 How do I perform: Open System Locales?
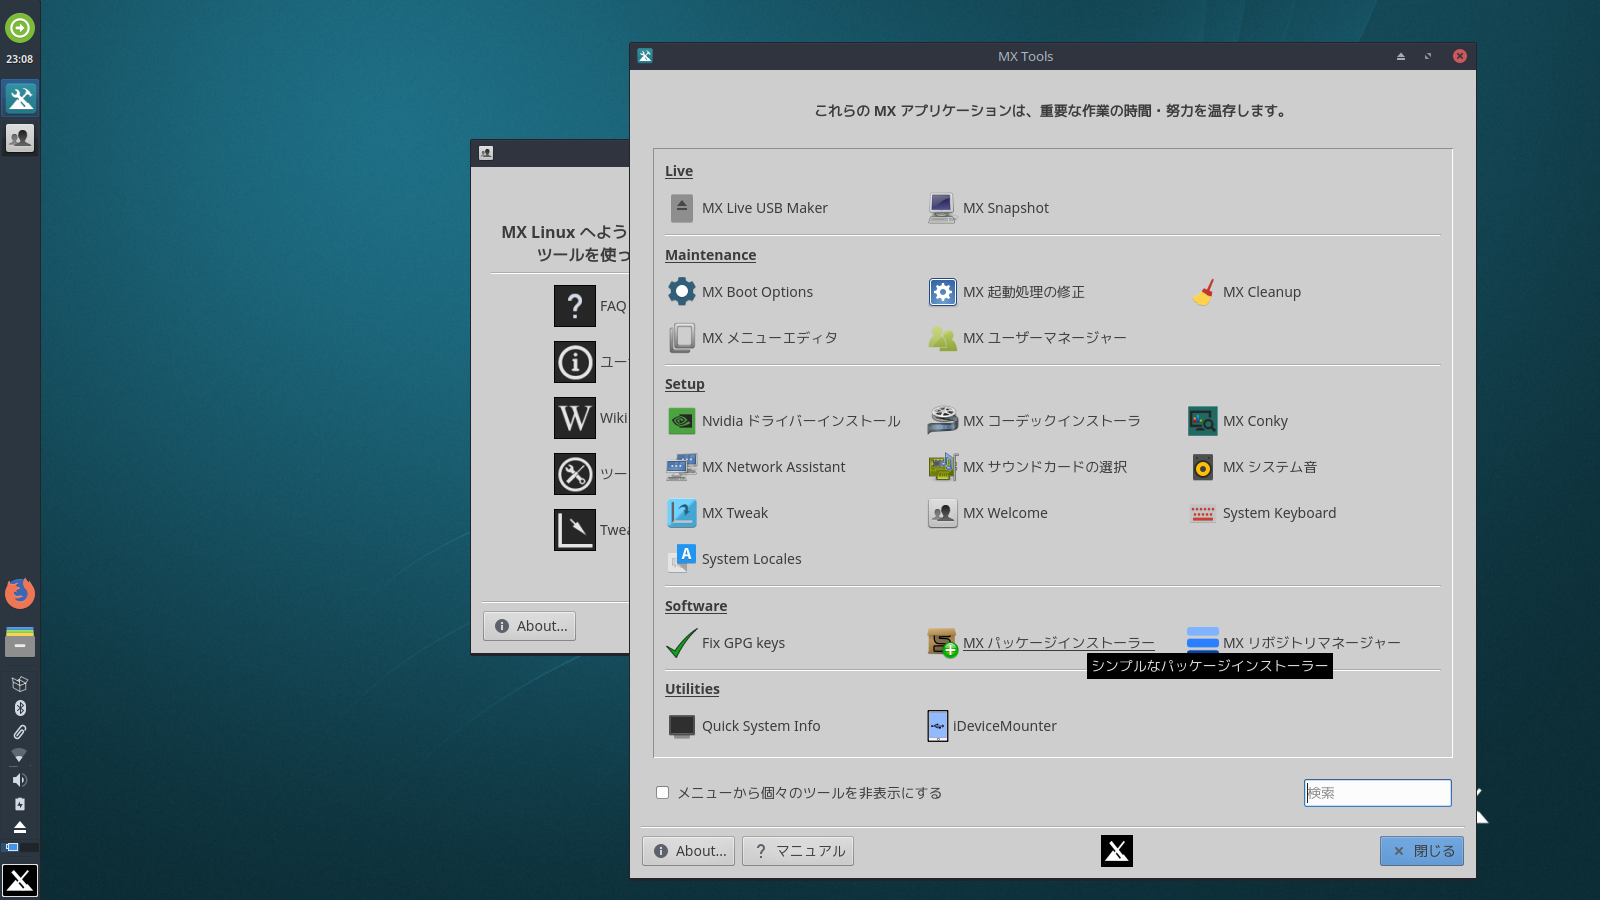pos(735,559)
